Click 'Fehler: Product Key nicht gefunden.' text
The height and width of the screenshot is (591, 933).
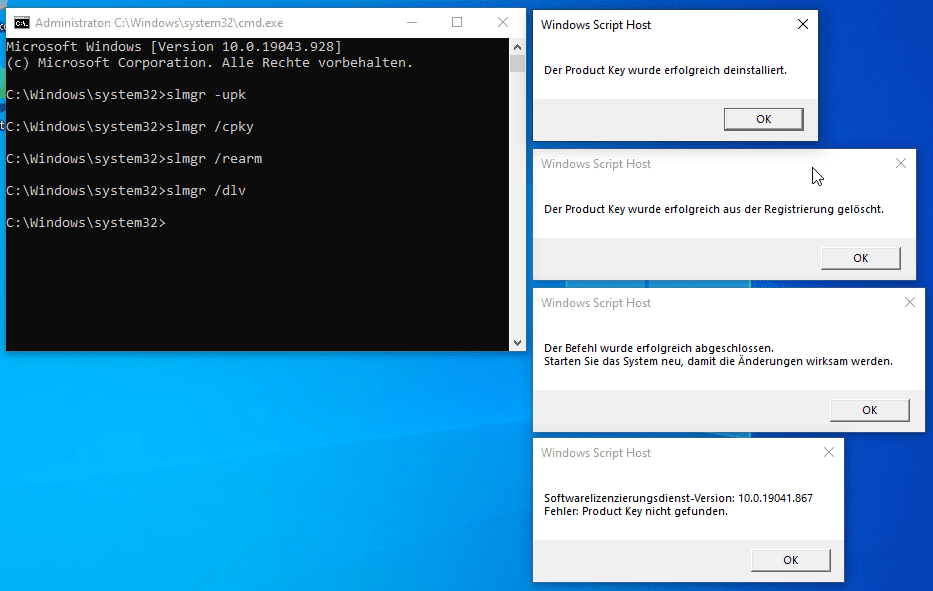click(635, 511)
